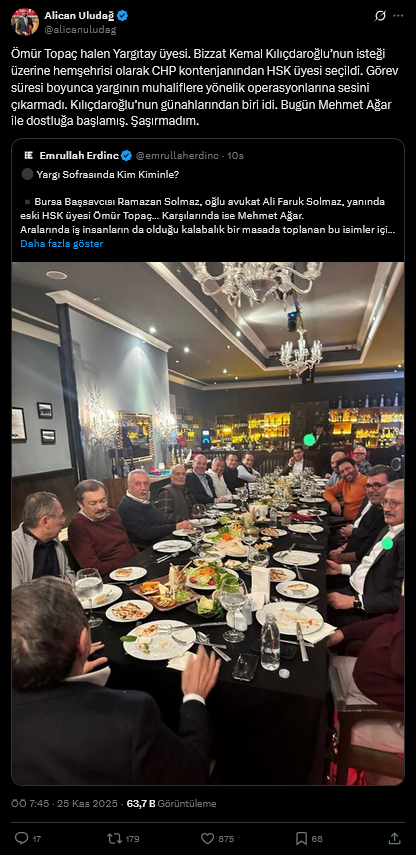Click Emrullah Erdinc's small avatar icon

(x=29, y=156)
